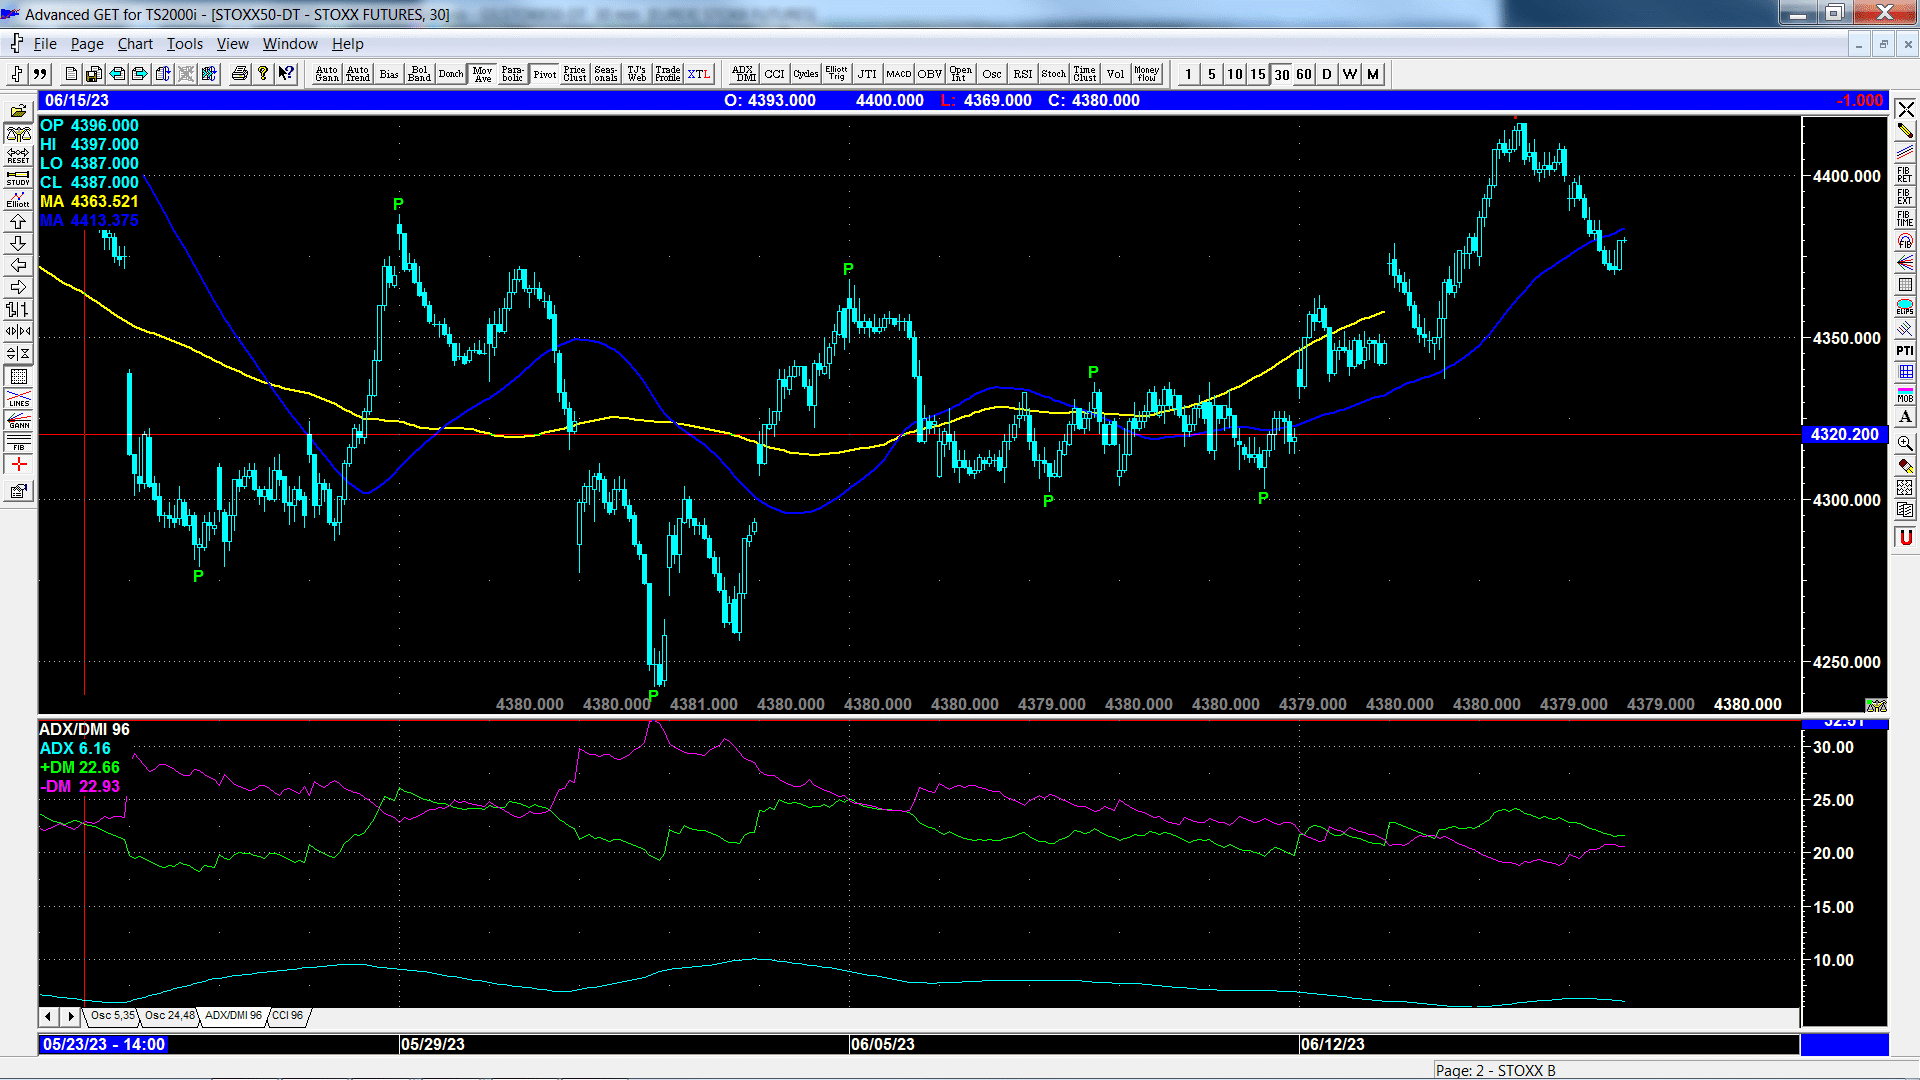
Task: Click the RESET scale icon
Action: pyautogui.click(x=18, y=156)
